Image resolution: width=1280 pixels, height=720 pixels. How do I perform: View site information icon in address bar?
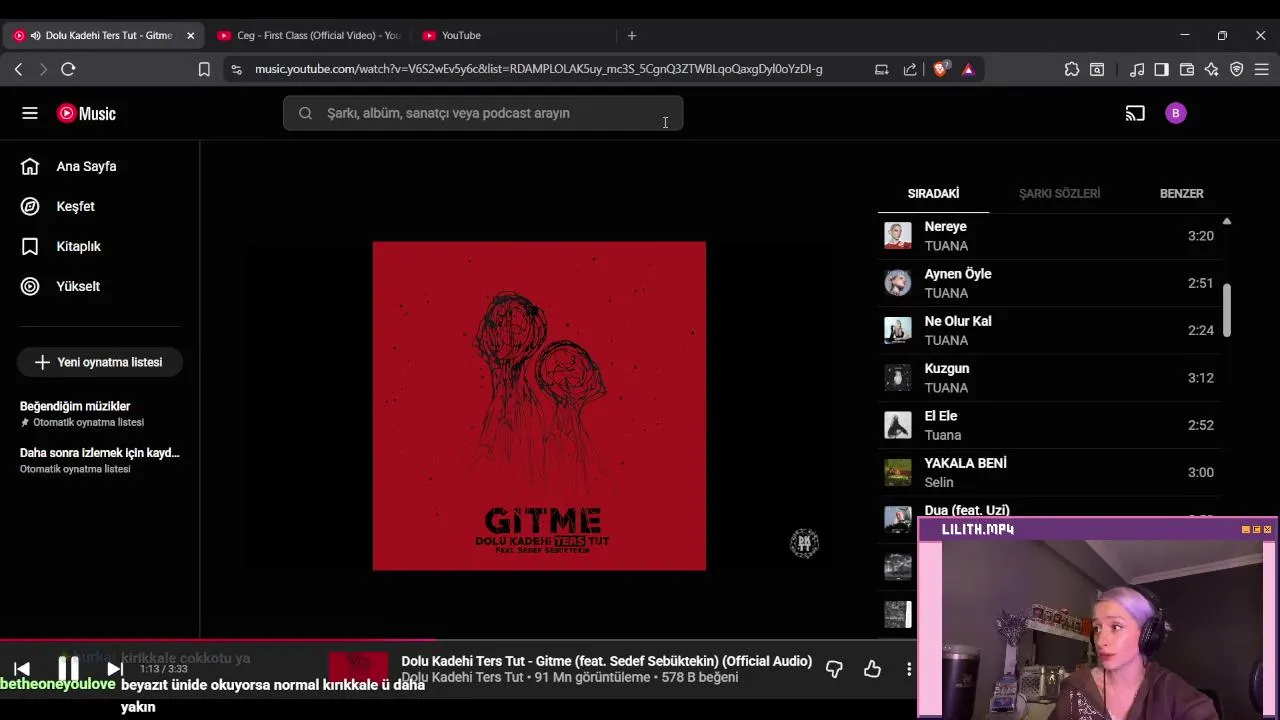pyautogui.click(x=236, y=69)
